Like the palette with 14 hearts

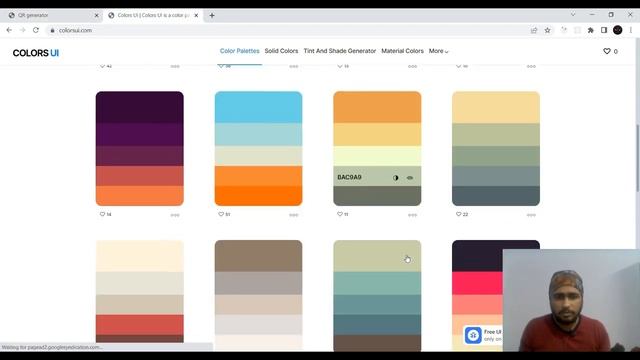coord(102,214)
